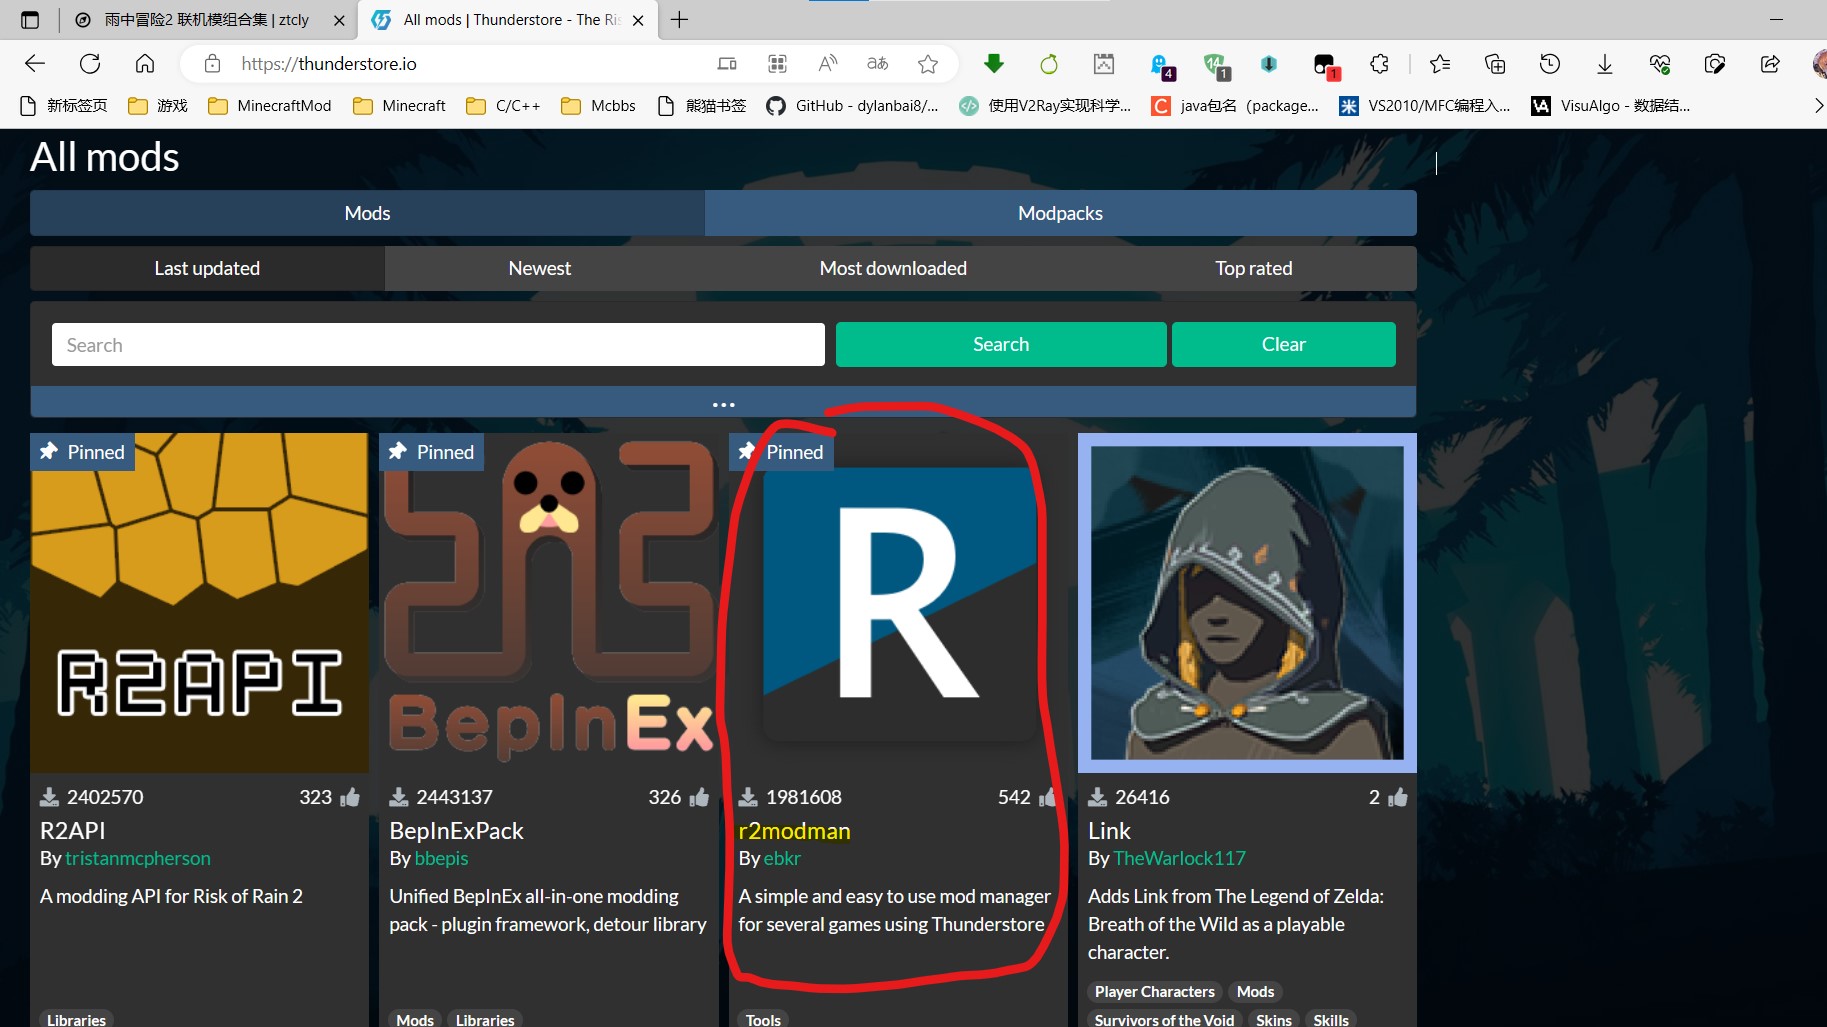Open the Read aloud icon in address bar
Image resolution: width=1827 pixels, height=1027 pixels.
tap(828, 64)
